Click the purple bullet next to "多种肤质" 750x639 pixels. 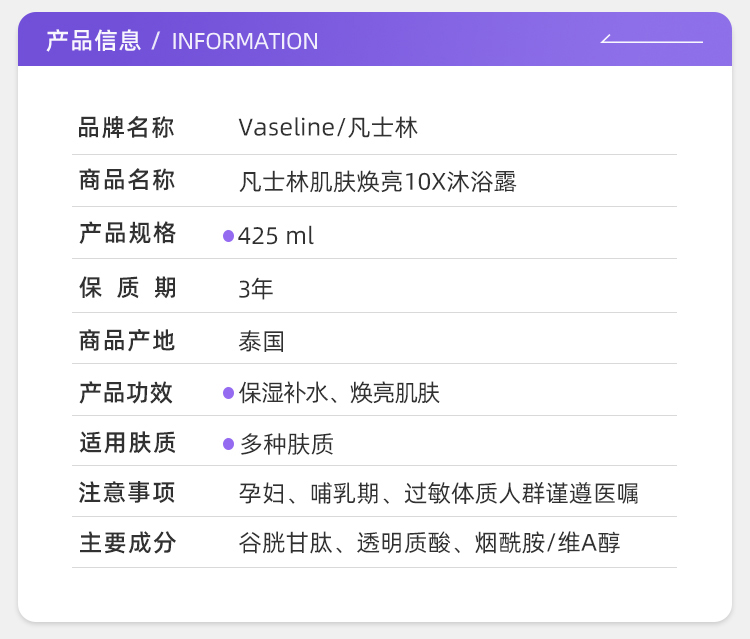click(x=228, y=444)
